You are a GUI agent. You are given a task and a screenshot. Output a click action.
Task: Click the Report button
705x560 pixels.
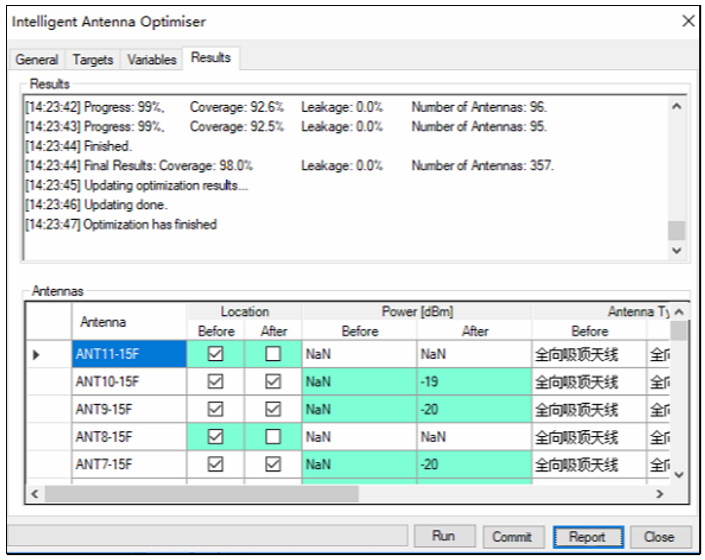[x=588, y=537]
